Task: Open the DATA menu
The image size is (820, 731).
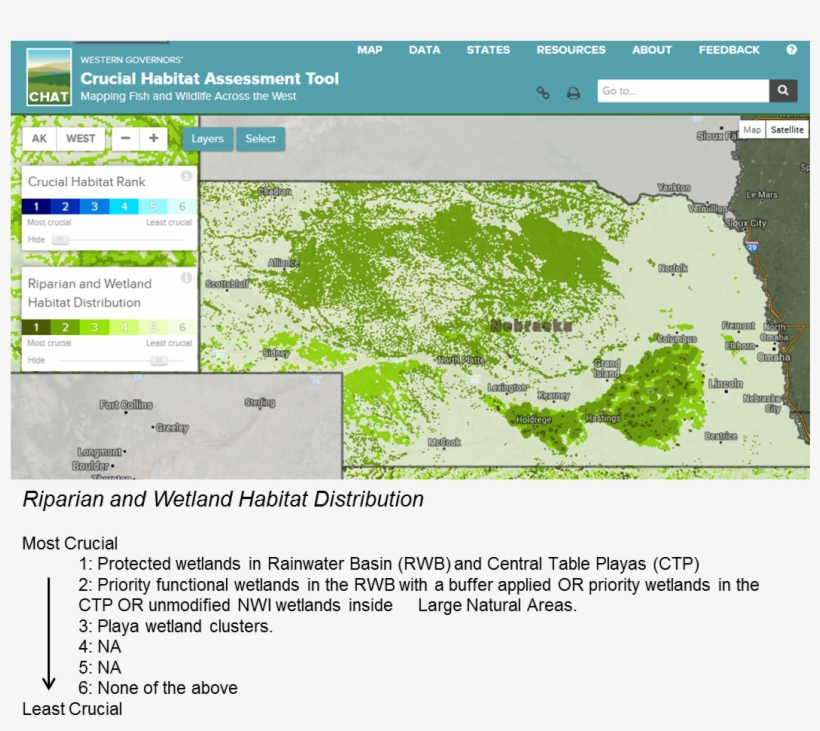Action: [x=424, y=49]
